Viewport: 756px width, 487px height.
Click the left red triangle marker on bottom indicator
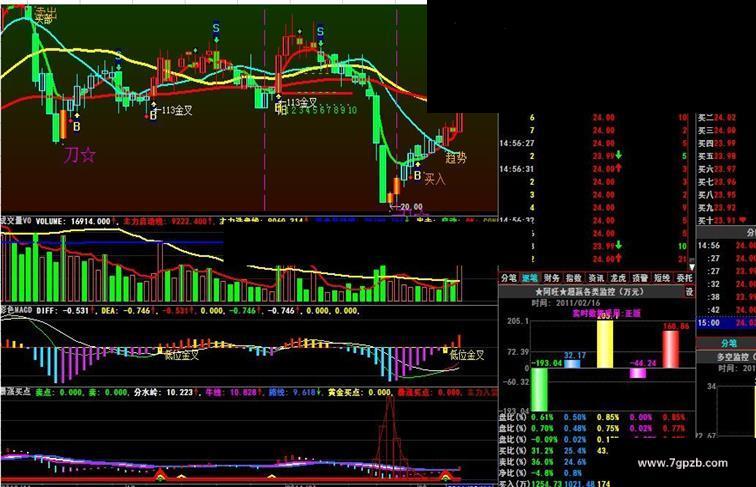pyautogui.click(x=160, y=476)
